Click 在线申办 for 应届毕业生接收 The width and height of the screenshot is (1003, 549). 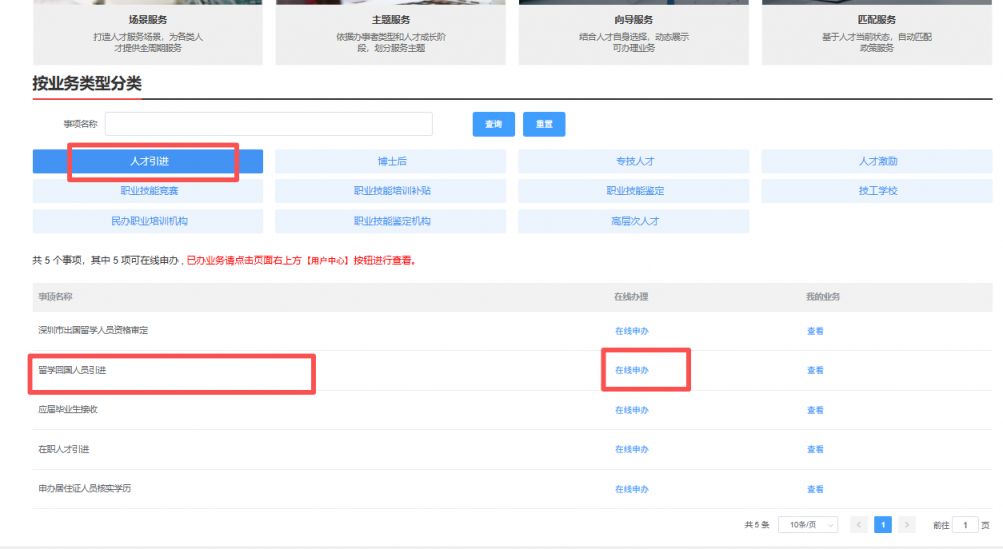click(631, 410)
